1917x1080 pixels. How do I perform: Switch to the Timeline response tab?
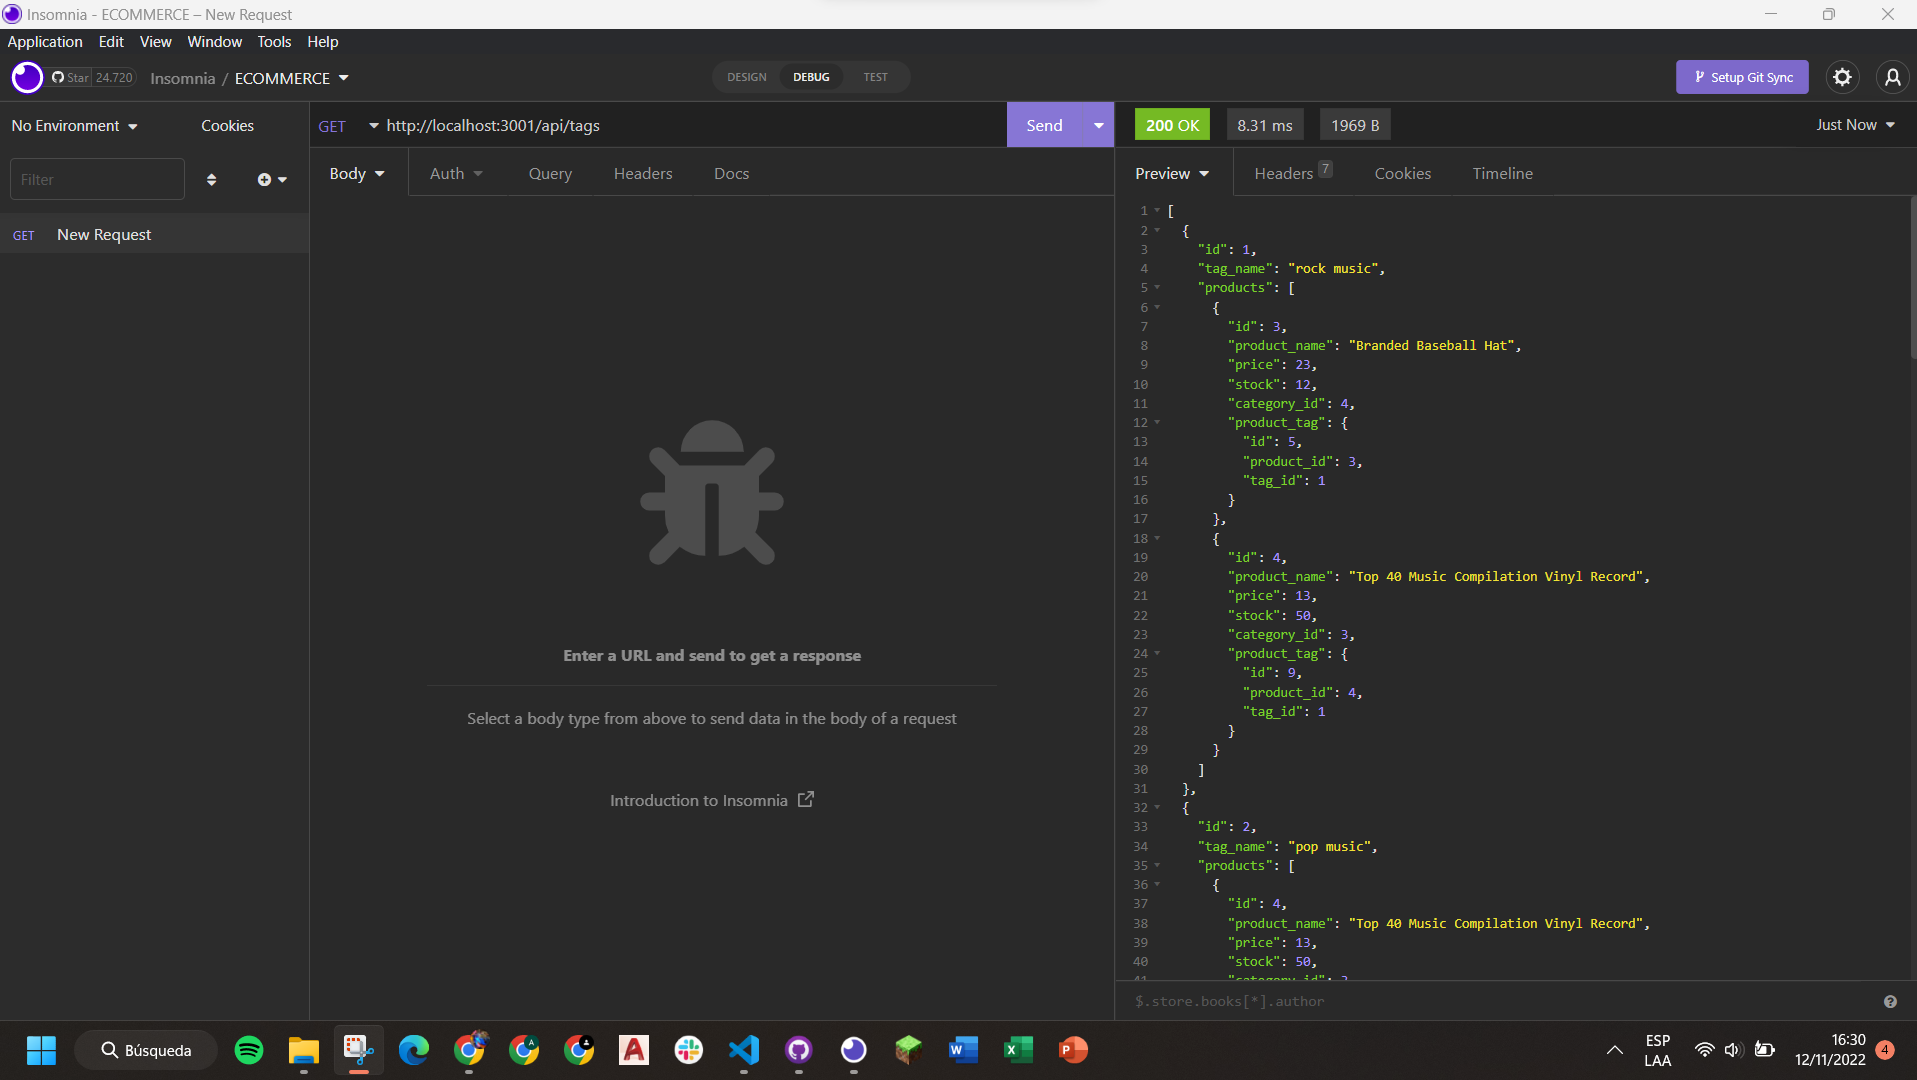tap(1502, 173)
